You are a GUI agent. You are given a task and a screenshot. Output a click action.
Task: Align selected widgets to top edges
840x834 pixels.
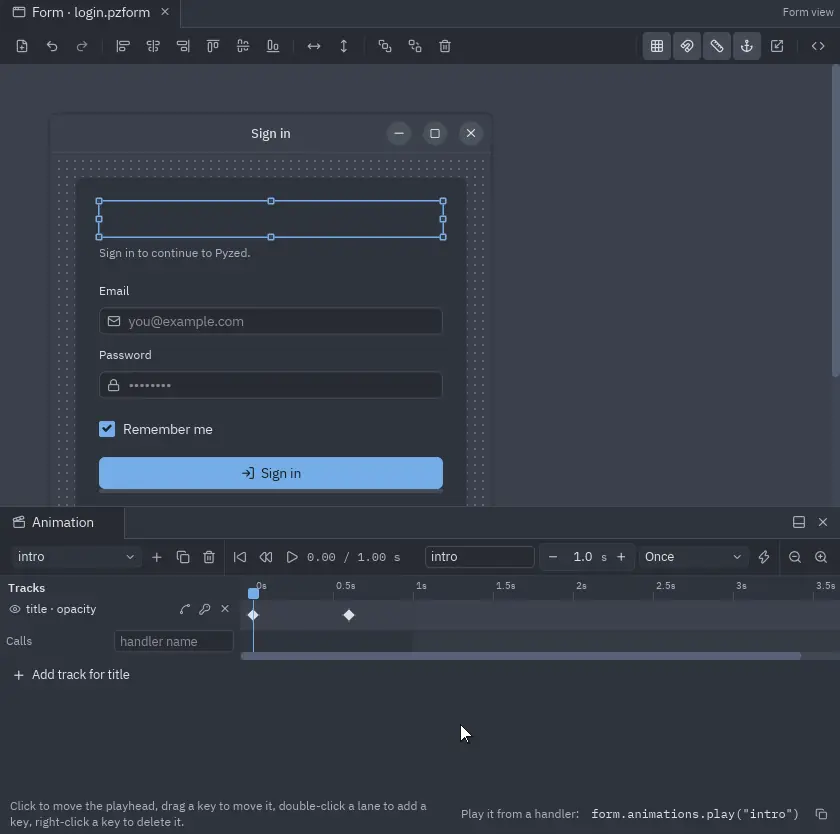213,46
